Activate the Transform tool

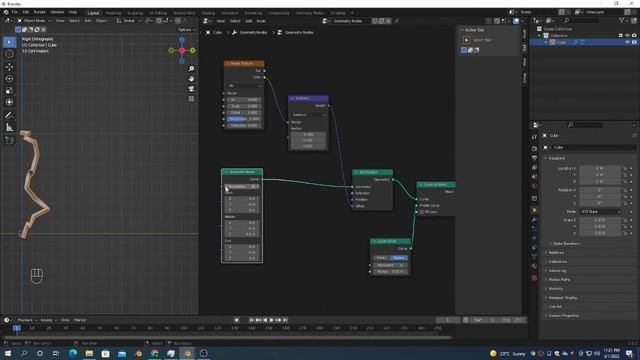pyautogui.click(x=9, y=102)
